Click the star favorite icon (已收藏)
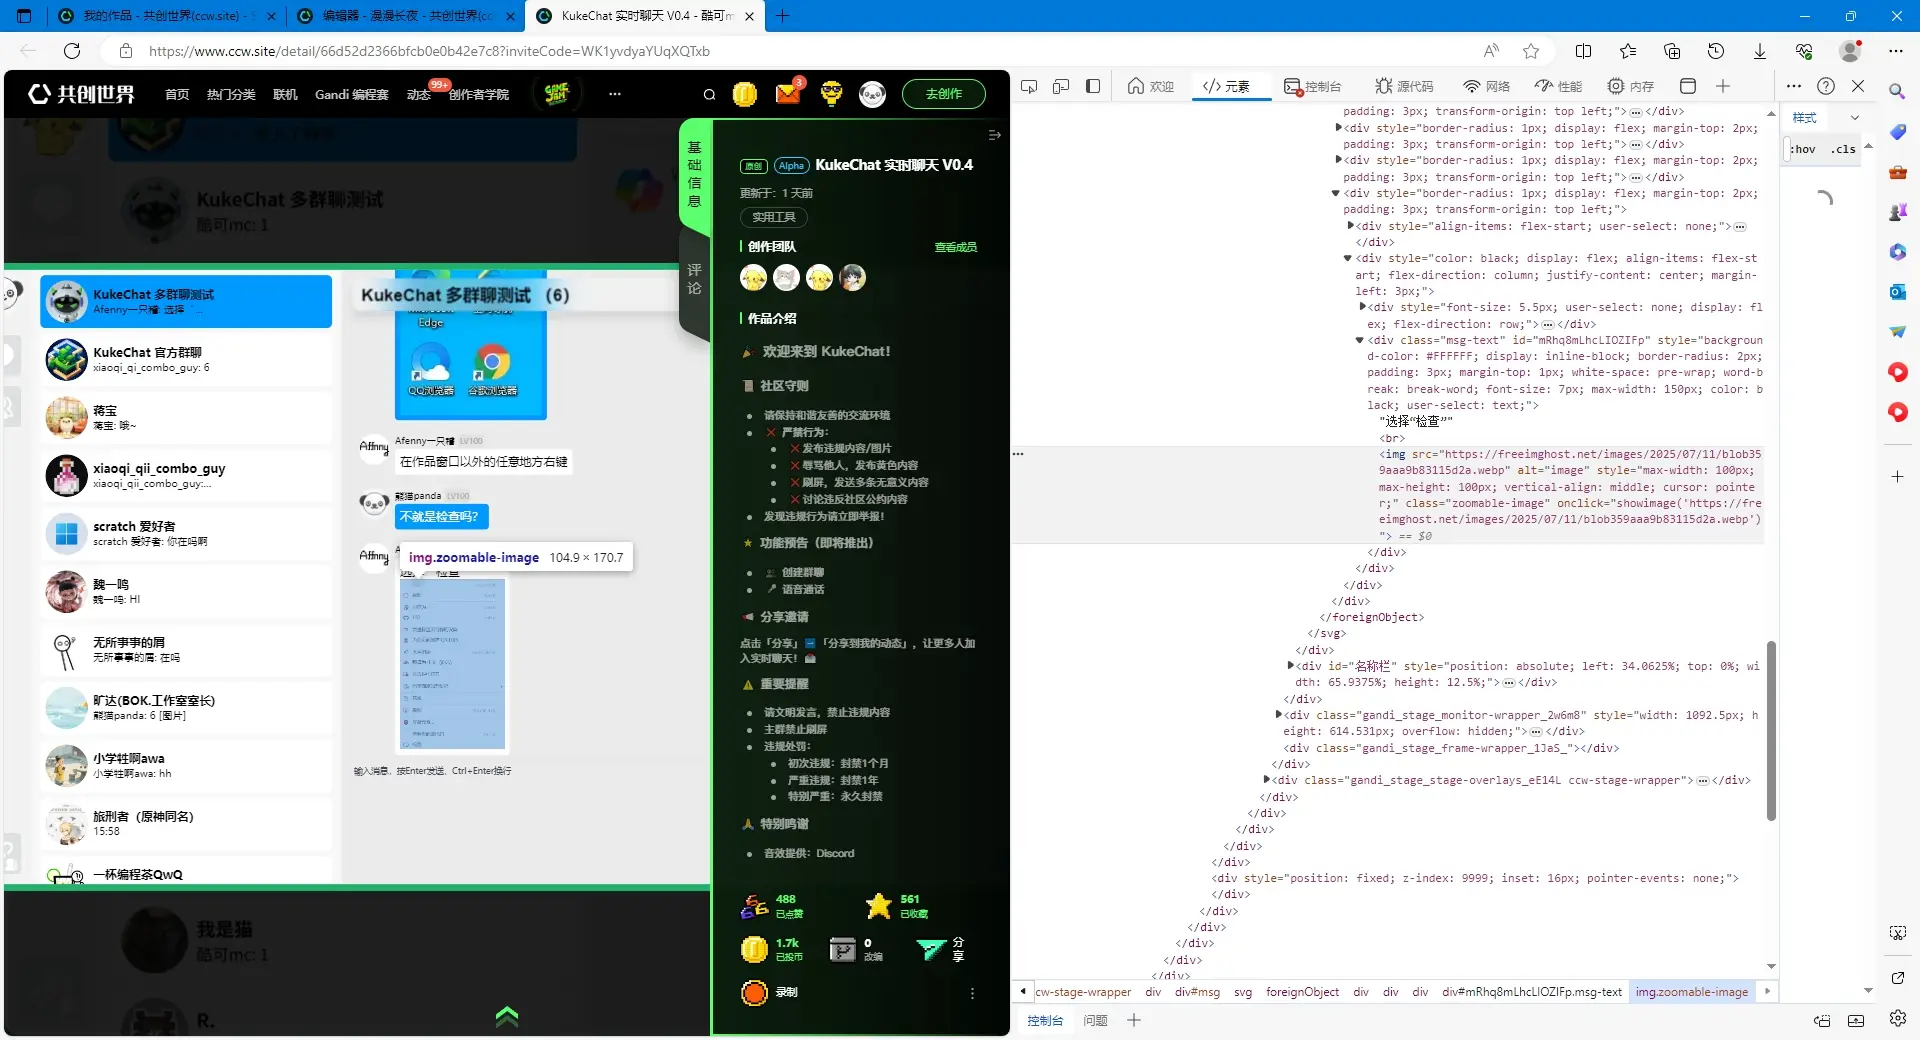 tap(878, 906)
